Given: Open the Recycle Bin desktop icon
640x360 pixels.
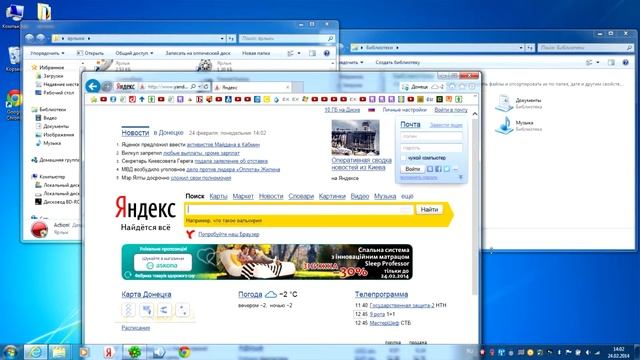Looking at the screenshot, I should pyautogui.click(x=13, y=59).
